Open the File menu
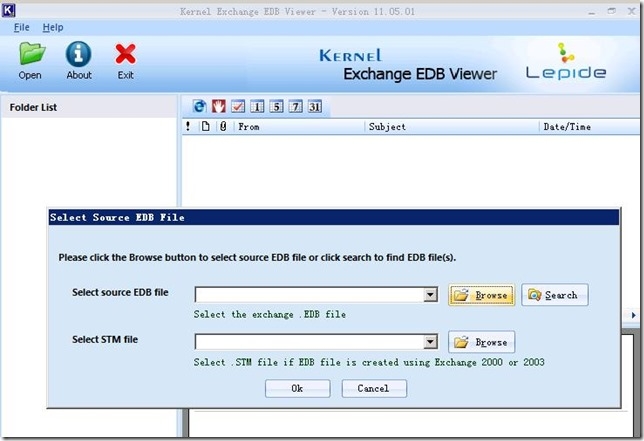 pos(21,28)
